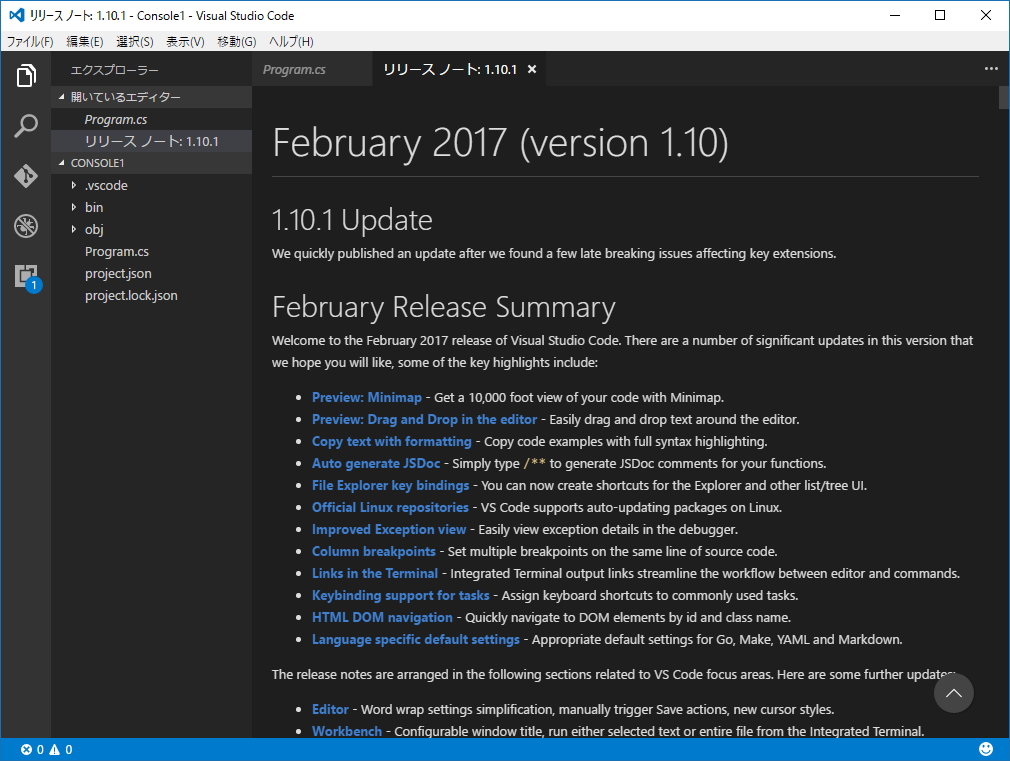Open the Search view in the activity bar
1010x761 pixels.
(x=25, y=125)
